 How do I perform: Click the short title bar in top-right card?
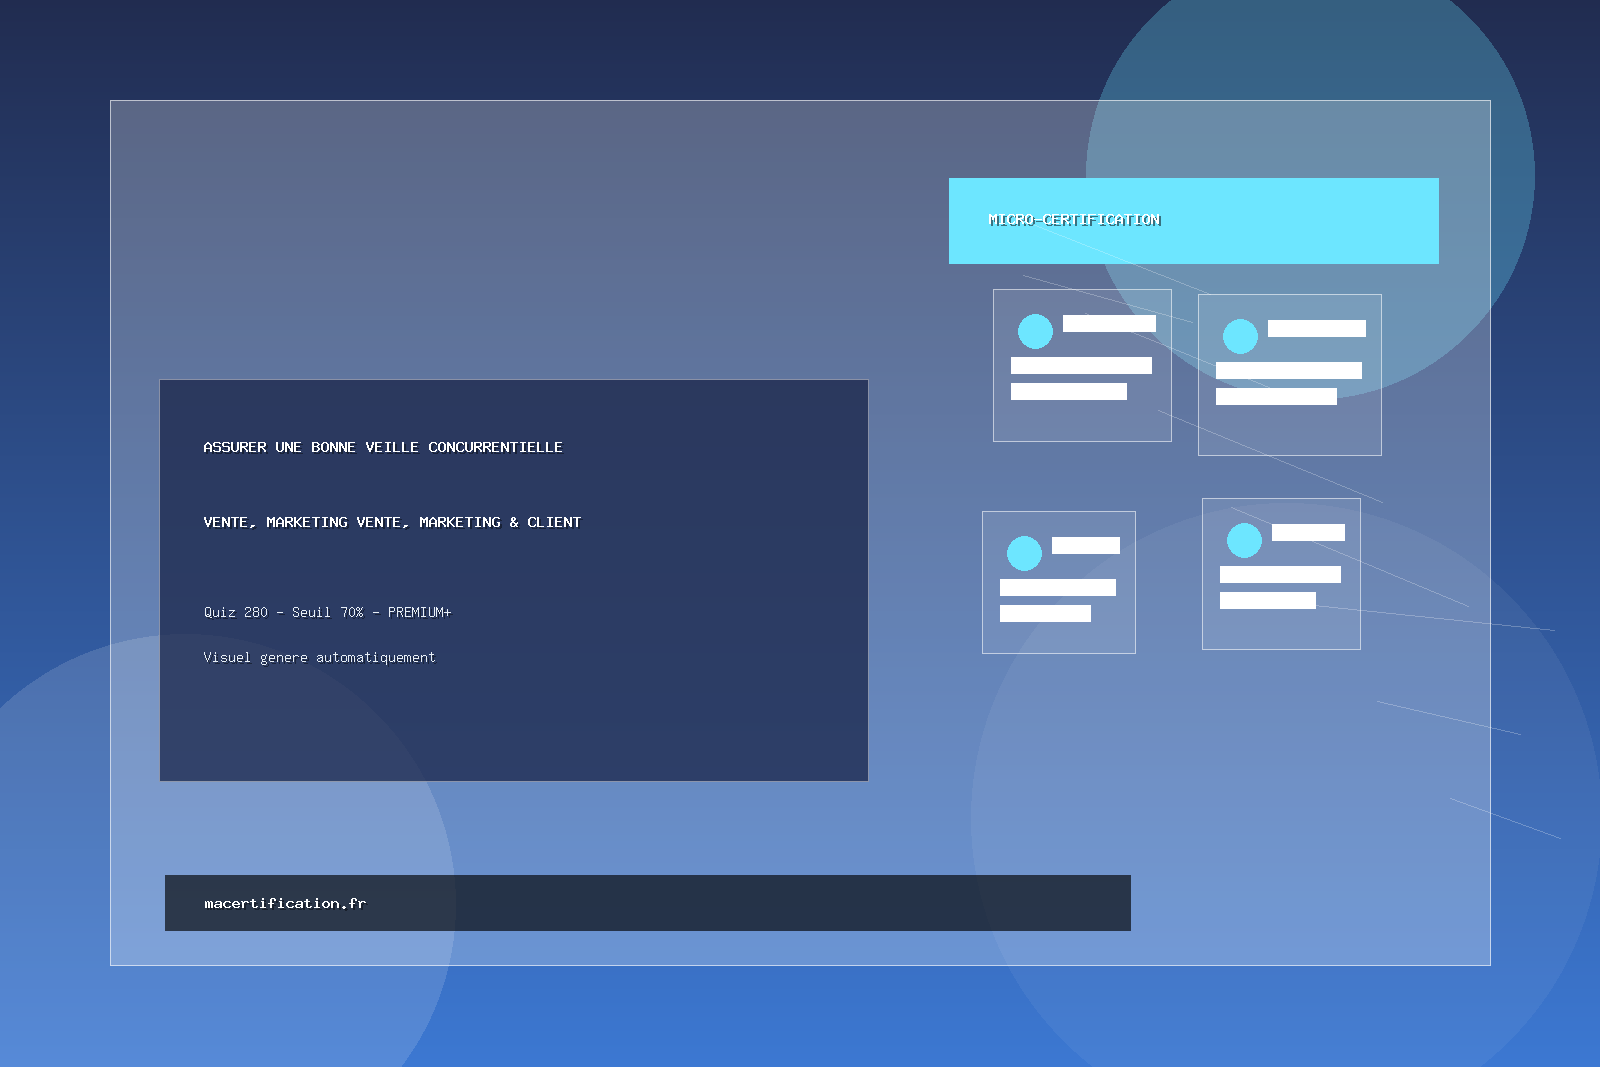point(1316,328)
